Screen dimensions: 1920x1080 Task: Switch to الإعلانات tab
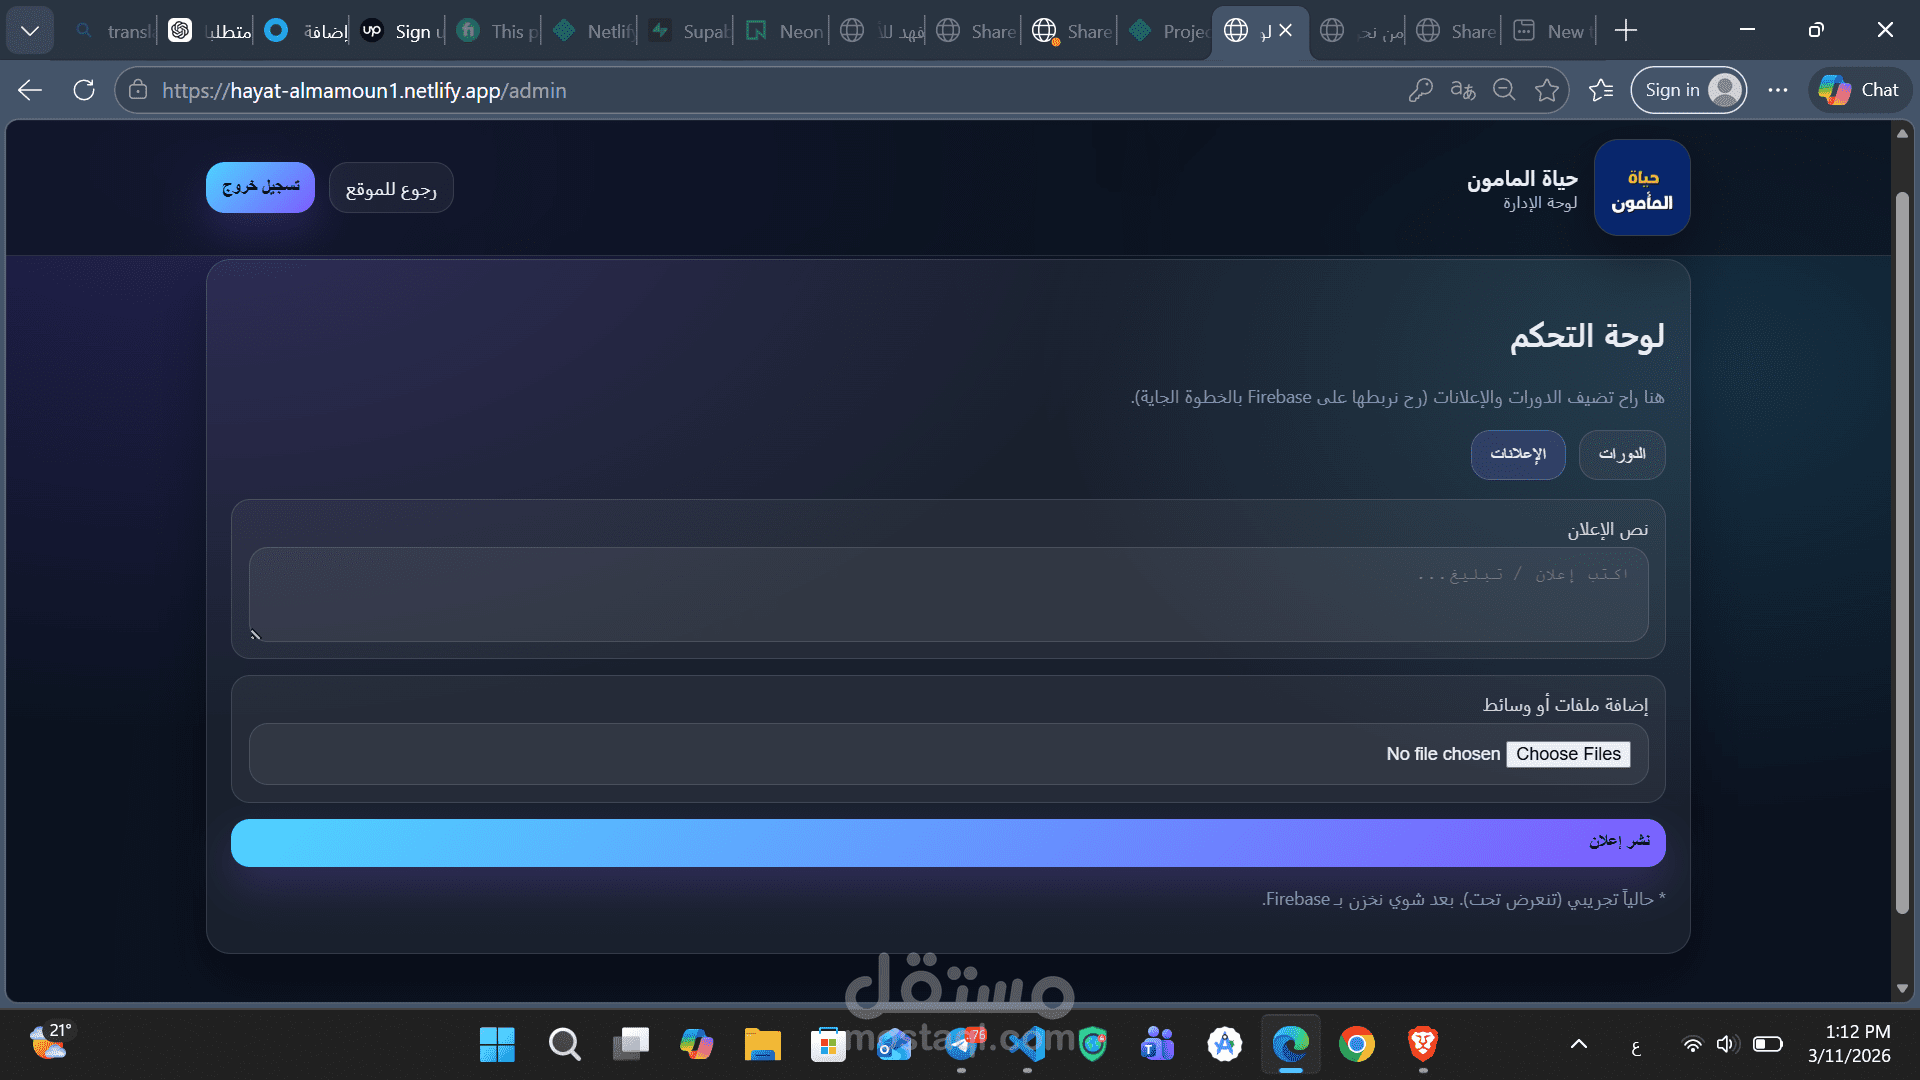click(x=1517, y=454)
